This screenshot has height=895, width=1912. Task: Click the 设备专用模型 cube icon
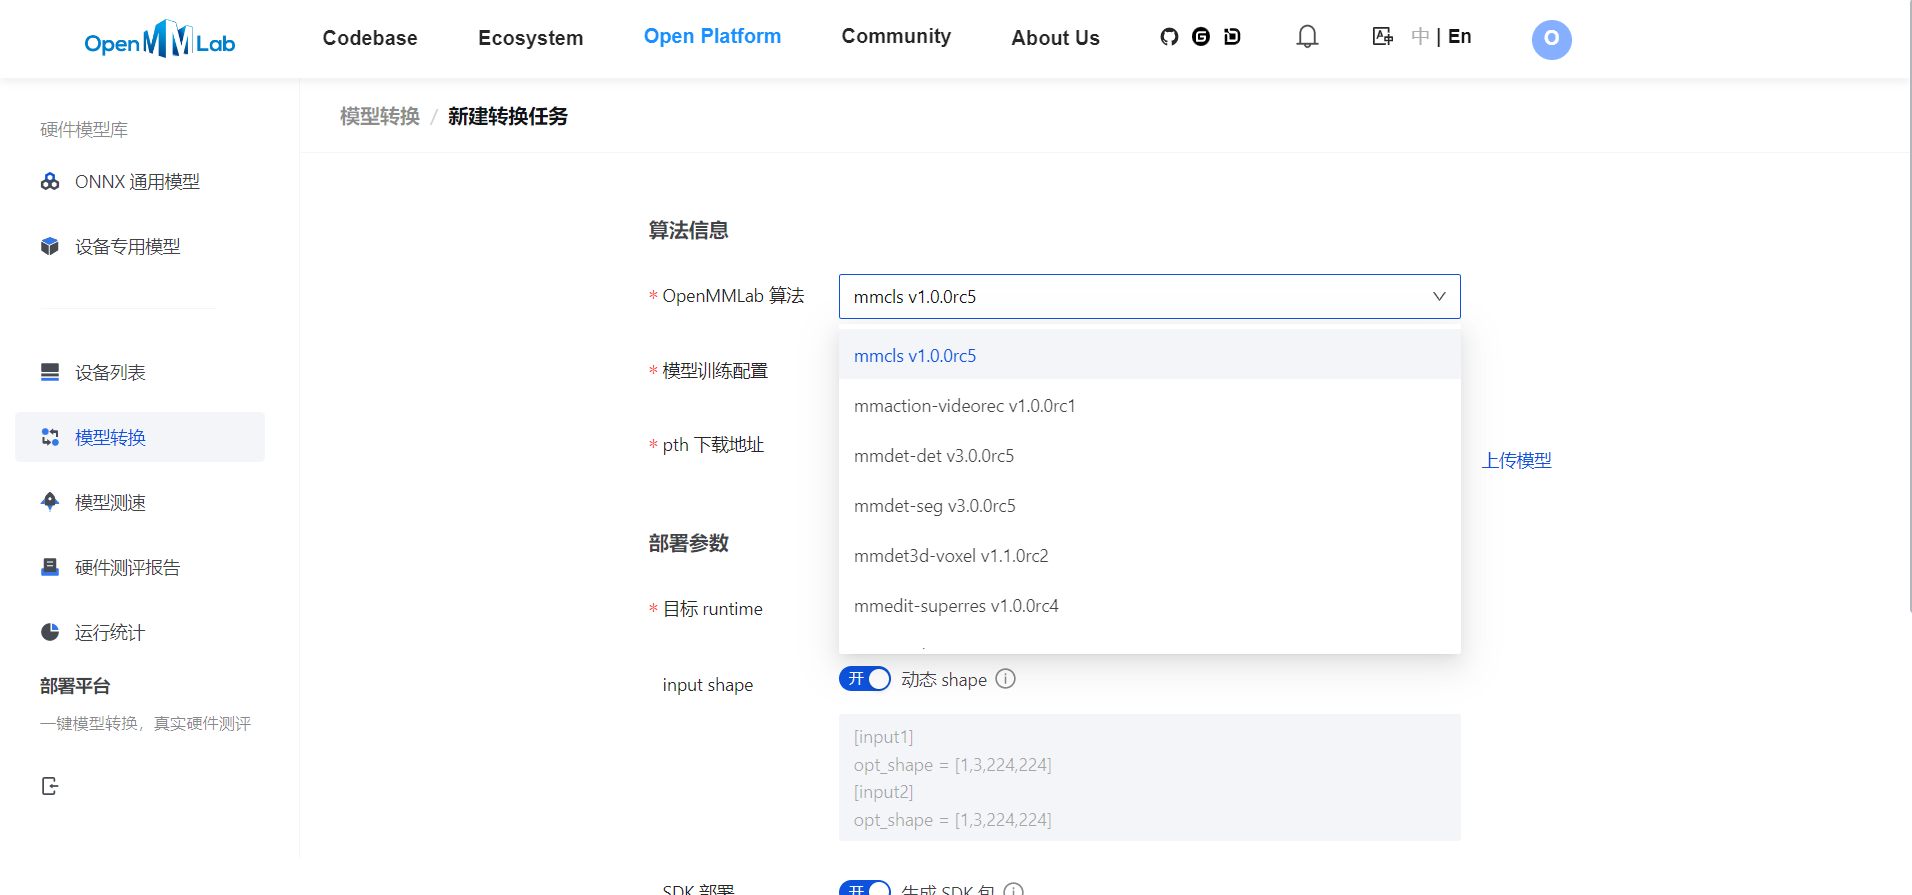50,246
